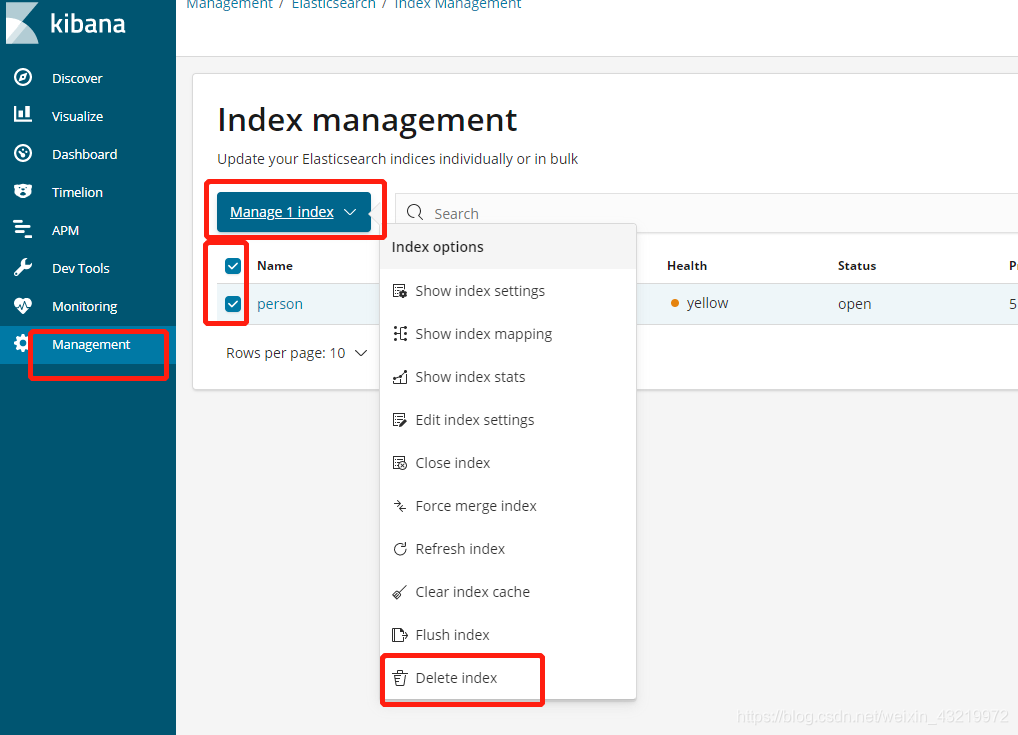Click the Delete index trash icon
Image resolution: width=1018 pixels, height=735 pixels.
[400, 678]
